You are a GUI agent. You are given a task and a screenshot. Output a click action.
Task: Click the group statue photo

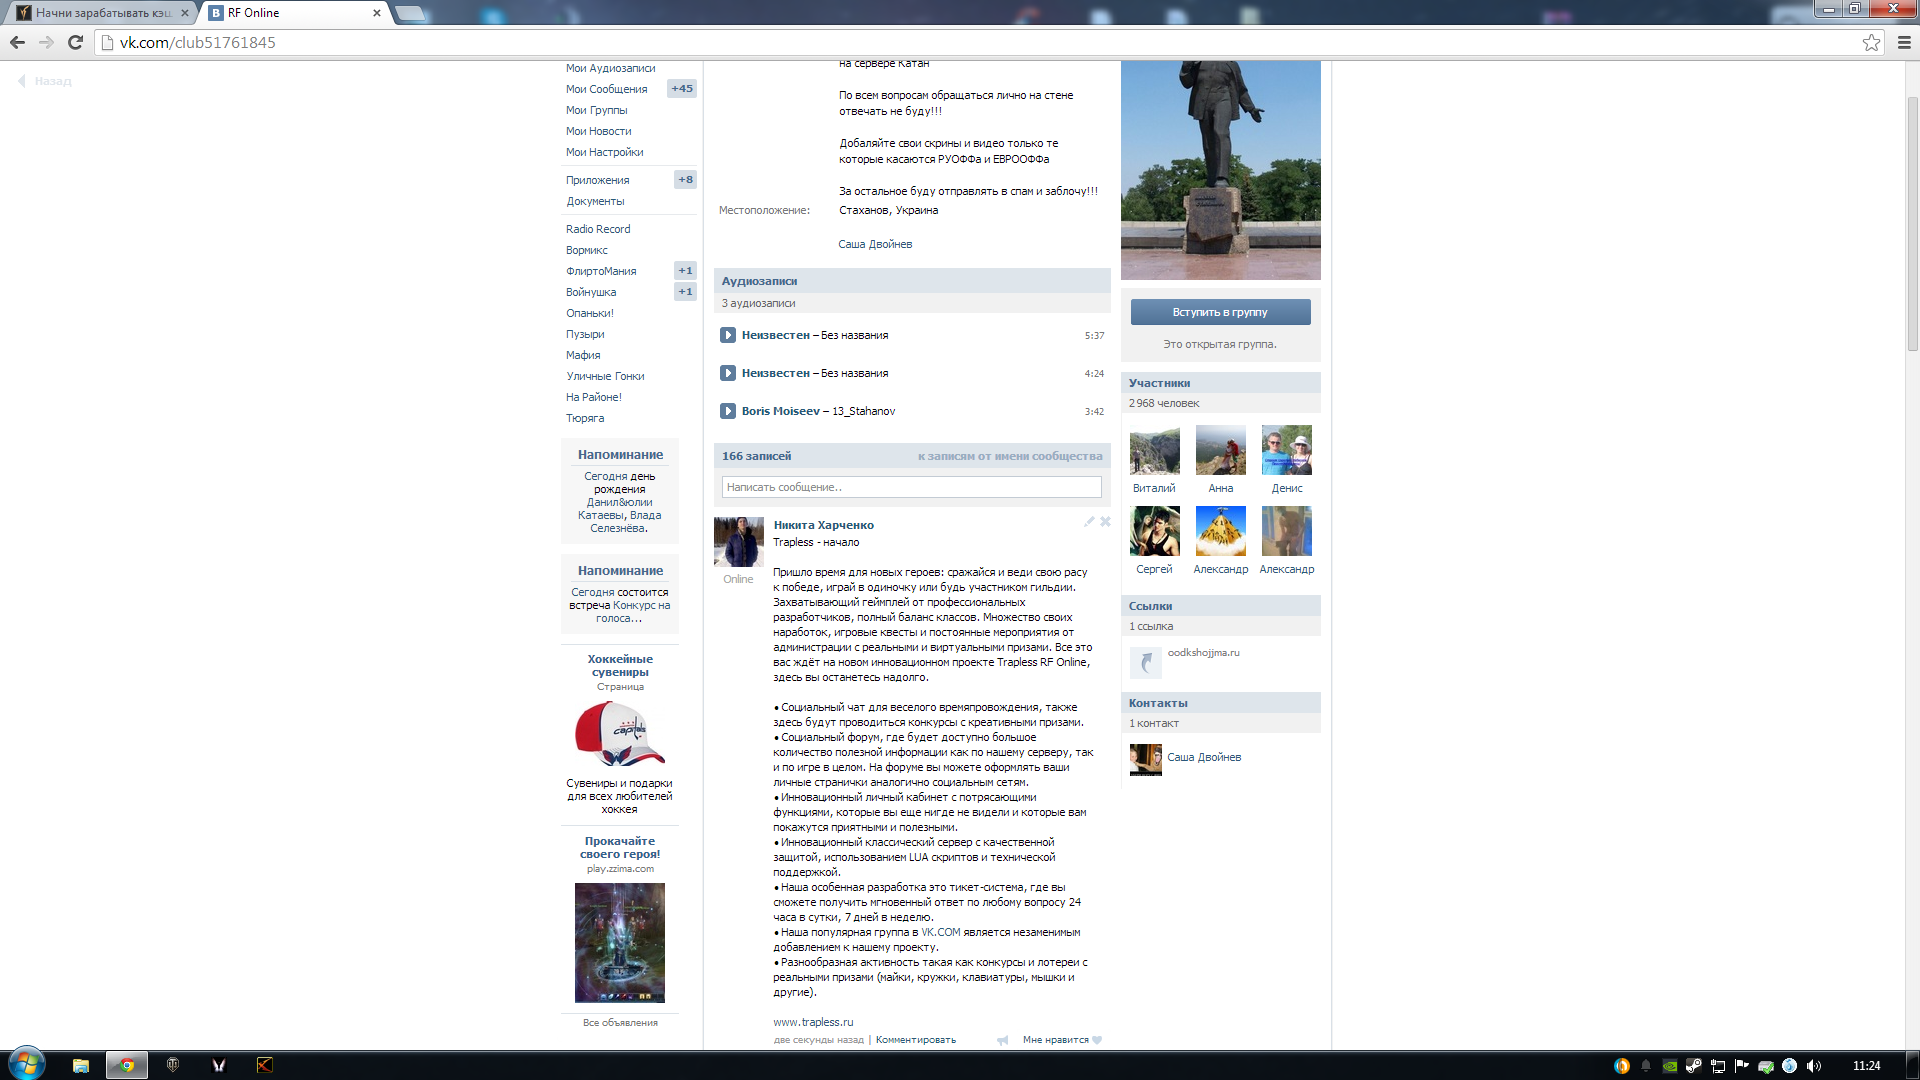pos(1220,170)
